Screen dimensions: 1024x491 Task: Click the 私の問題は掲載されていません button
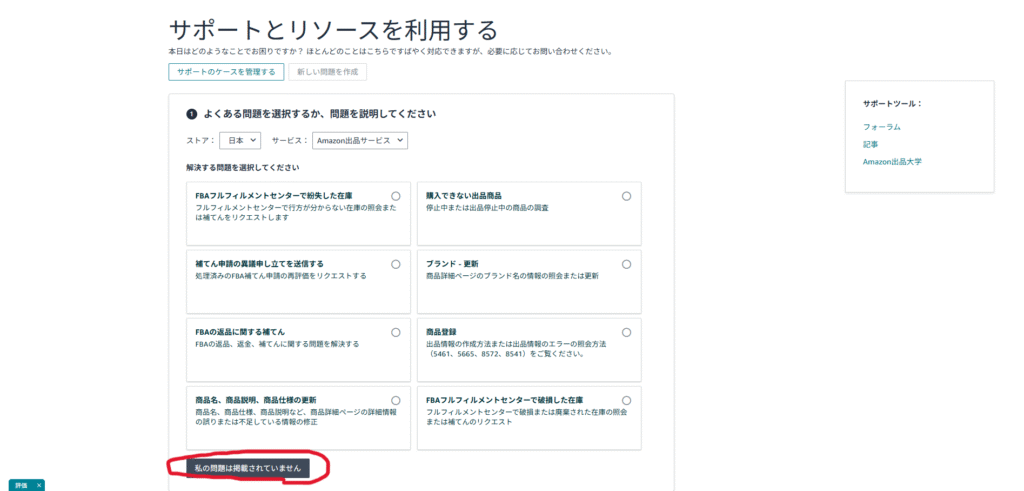point(248,468)
